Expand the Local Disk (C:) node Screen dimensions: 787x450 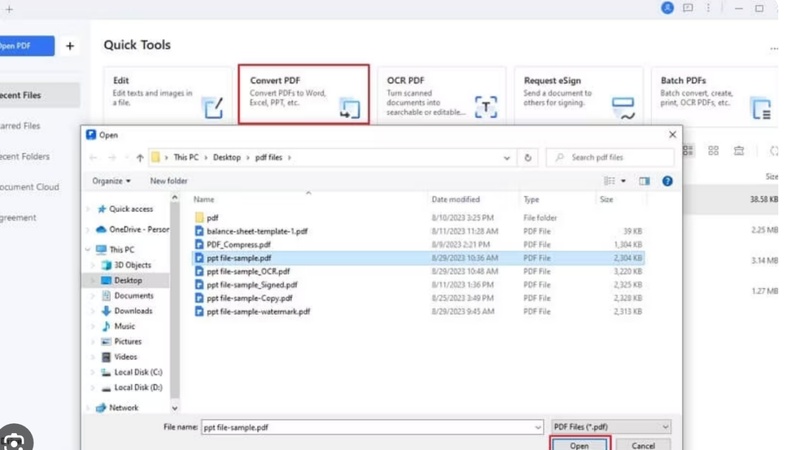[93, 372]
